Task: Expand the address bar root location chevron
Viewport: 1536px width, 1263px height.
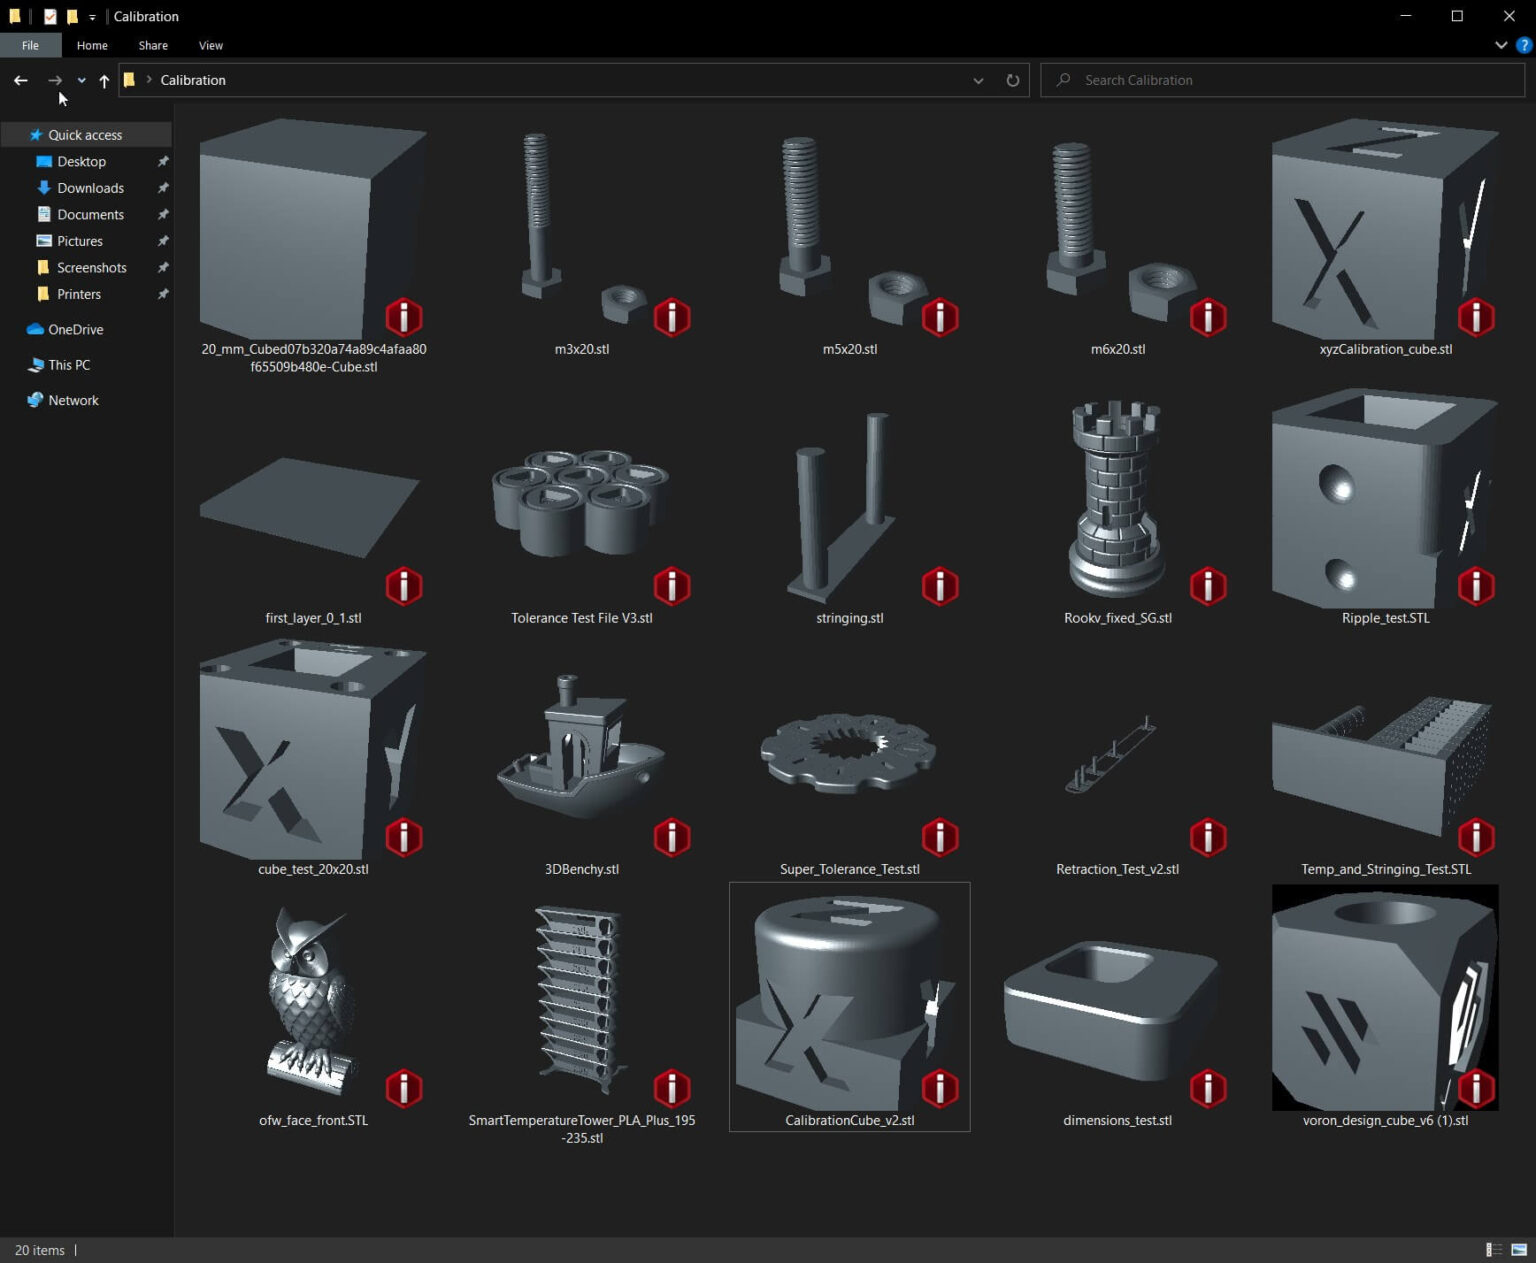Action: coord(149,80)
